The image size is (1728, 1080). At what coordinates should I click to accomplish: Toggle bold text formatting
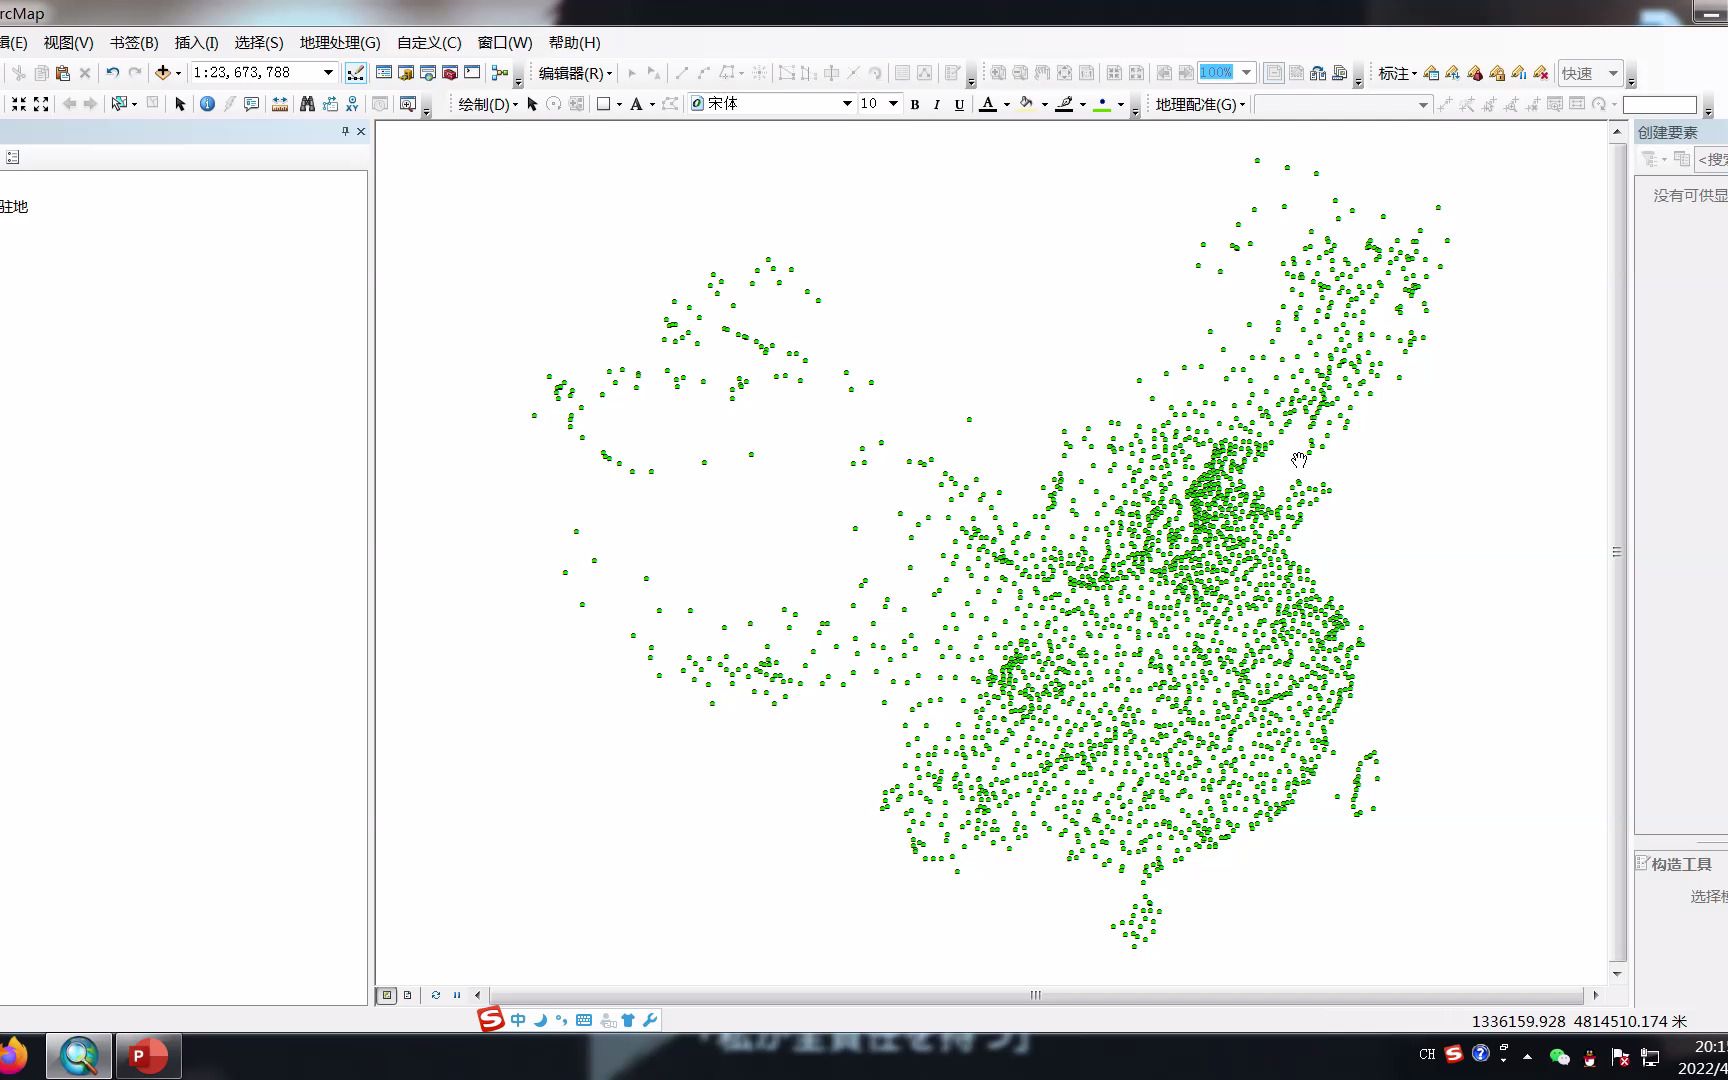pos(914,104)
